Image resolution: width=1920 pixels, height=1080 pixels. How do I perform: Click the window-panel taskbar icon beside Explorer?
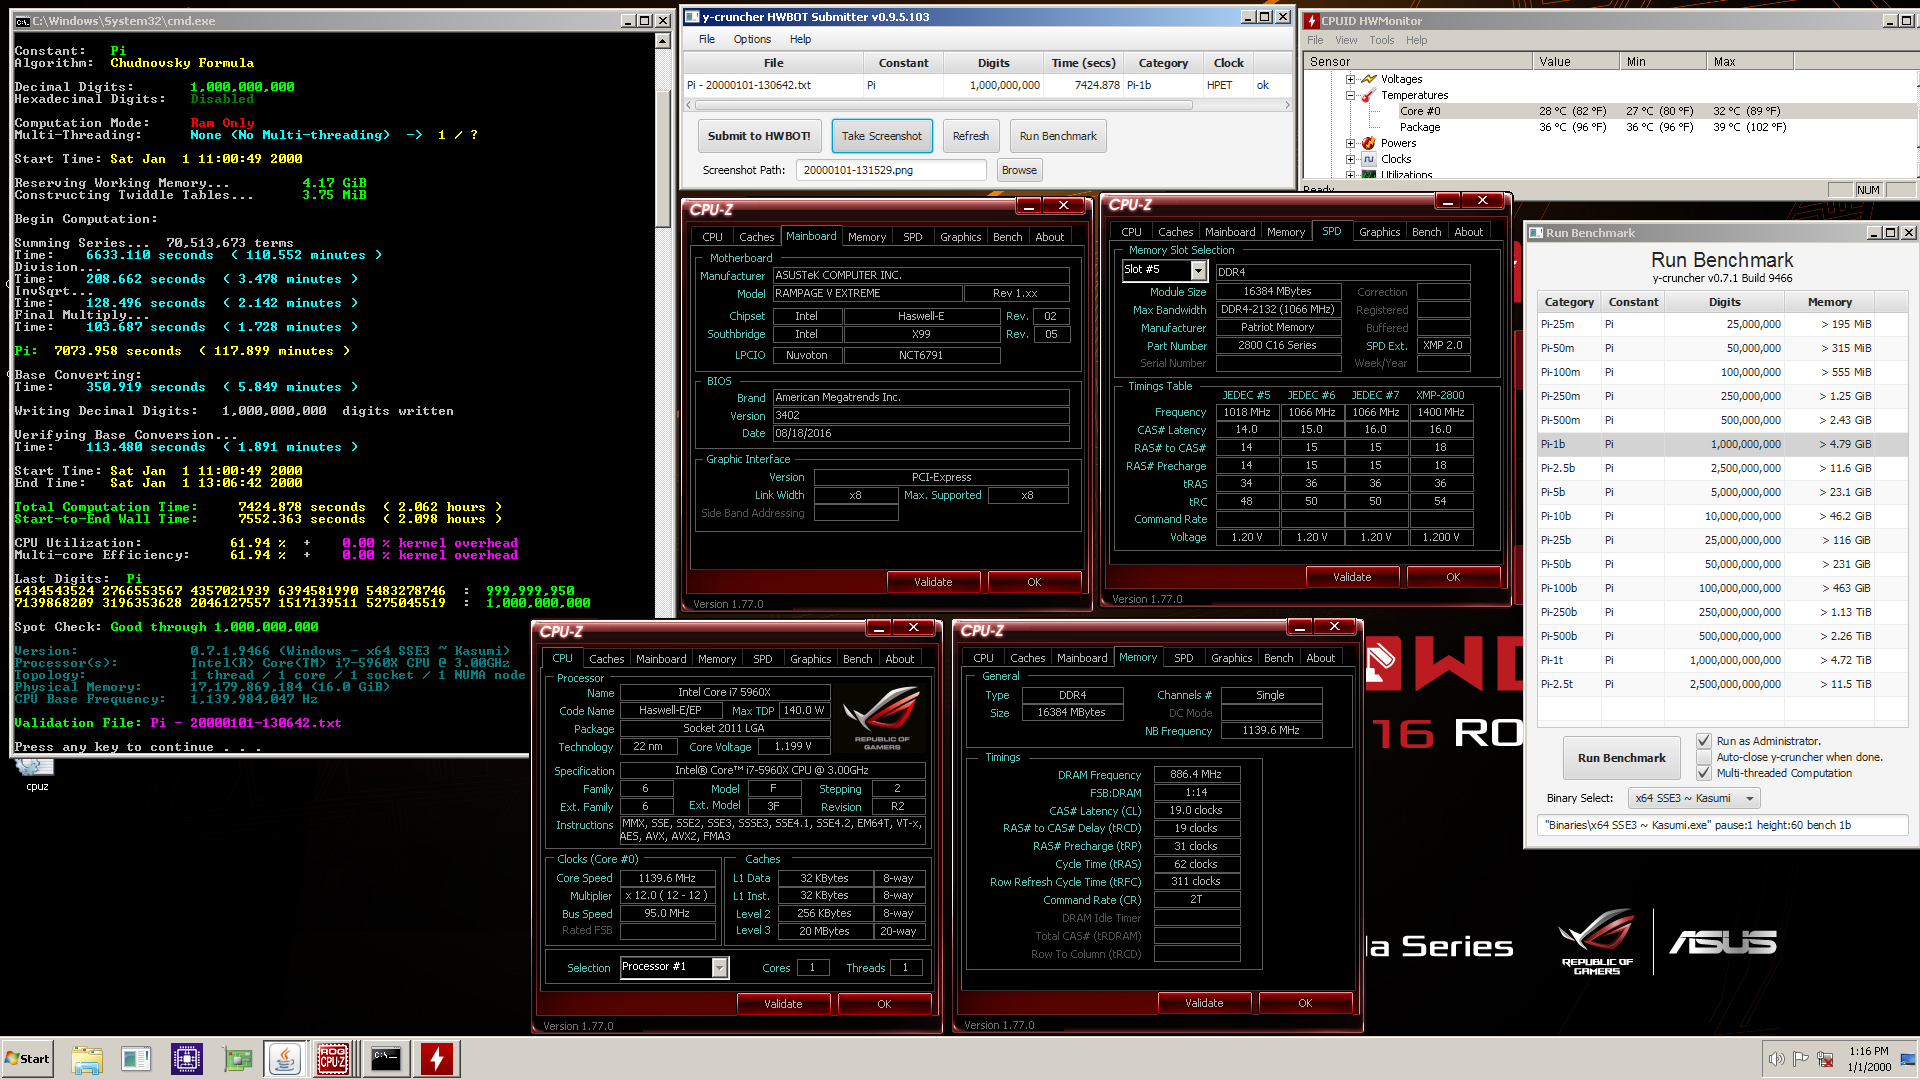pyautogui.click(x=136, y=1059)
